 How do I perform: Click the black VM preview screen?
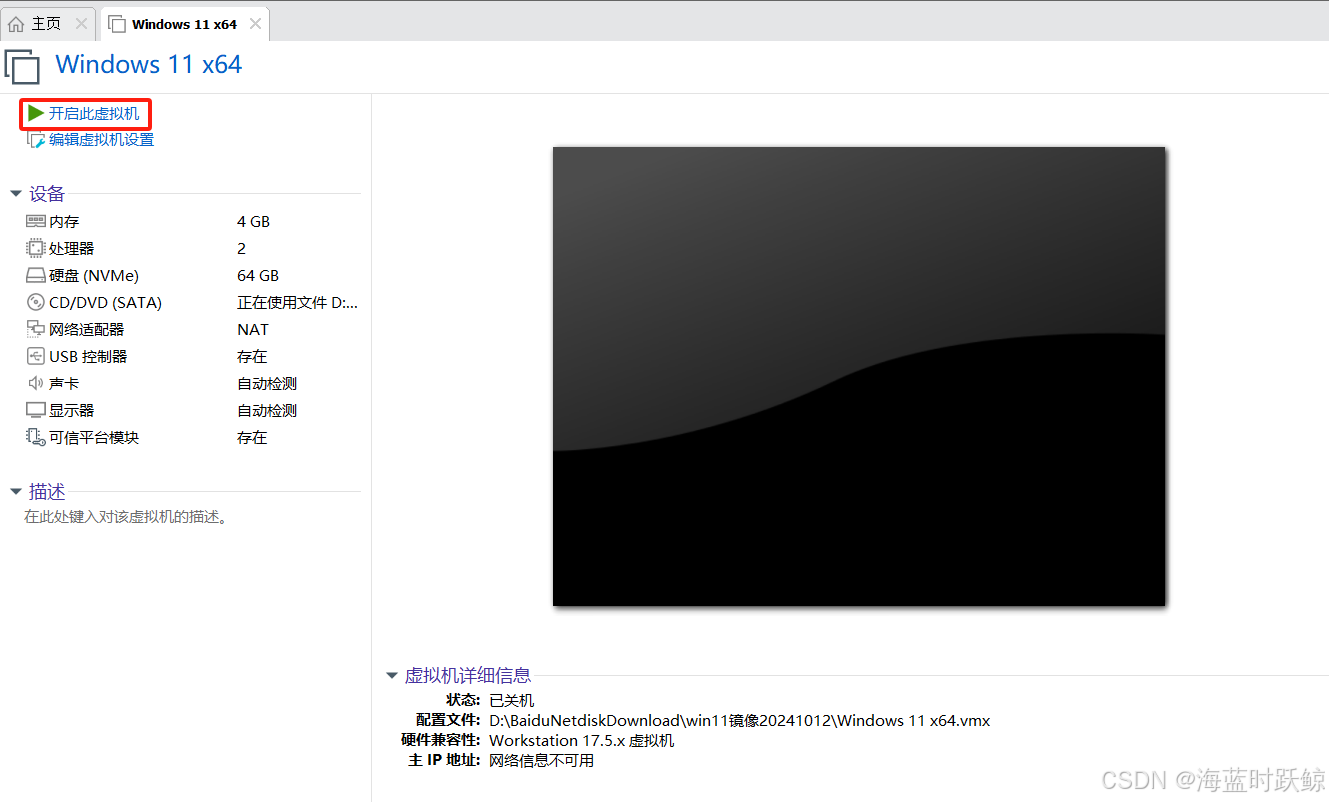859,376
